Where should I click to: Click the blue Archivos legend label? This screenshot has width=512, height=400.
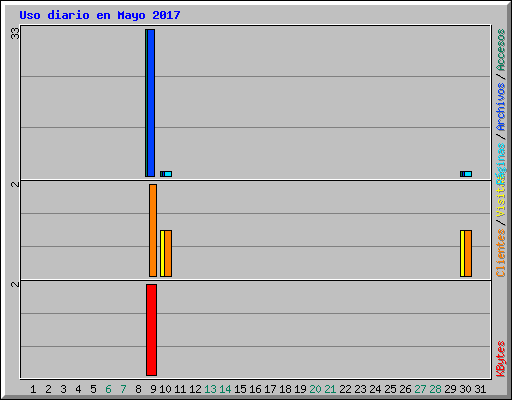[x=501, y=107]
